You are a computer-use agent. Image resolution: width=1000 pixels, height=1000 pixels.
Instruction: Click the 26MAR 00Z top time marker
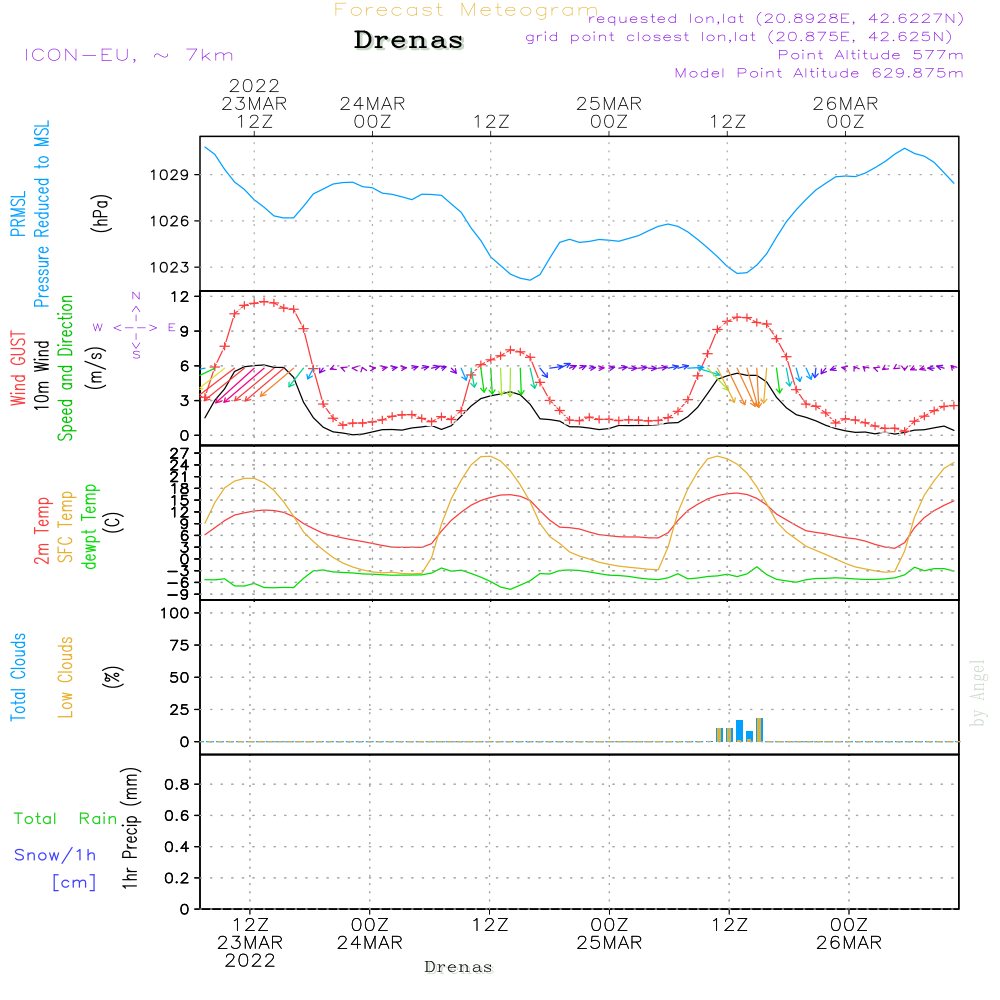(846, 112)
